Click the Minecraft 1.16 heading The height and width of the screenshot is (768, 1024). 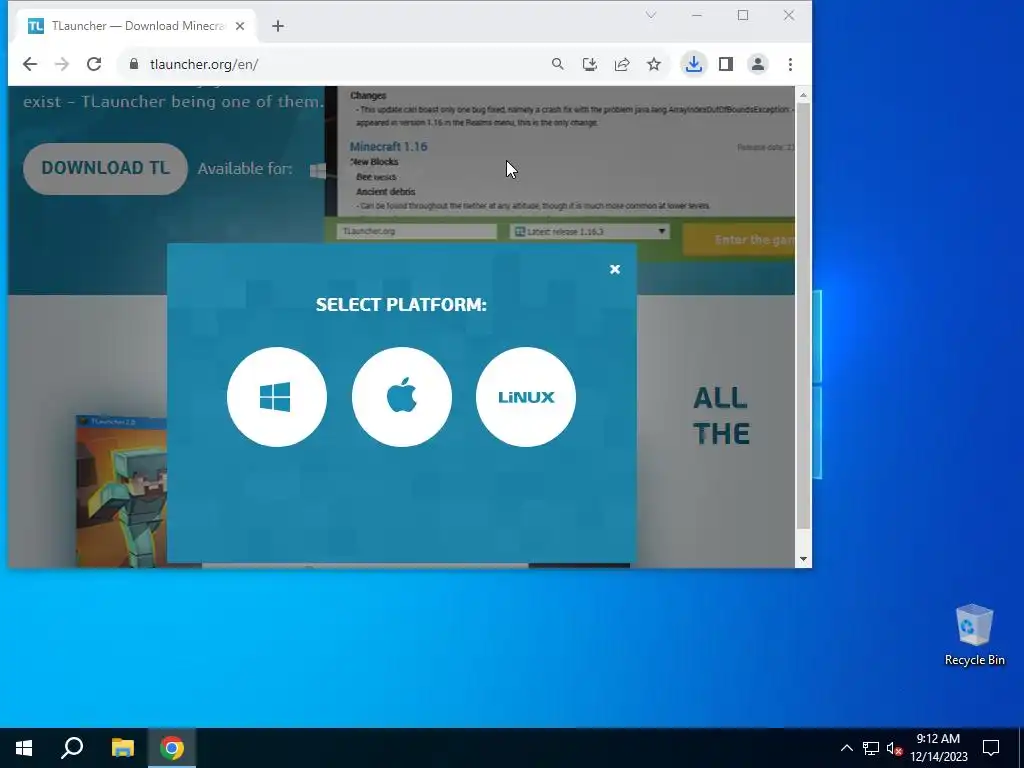click(389, 147)
